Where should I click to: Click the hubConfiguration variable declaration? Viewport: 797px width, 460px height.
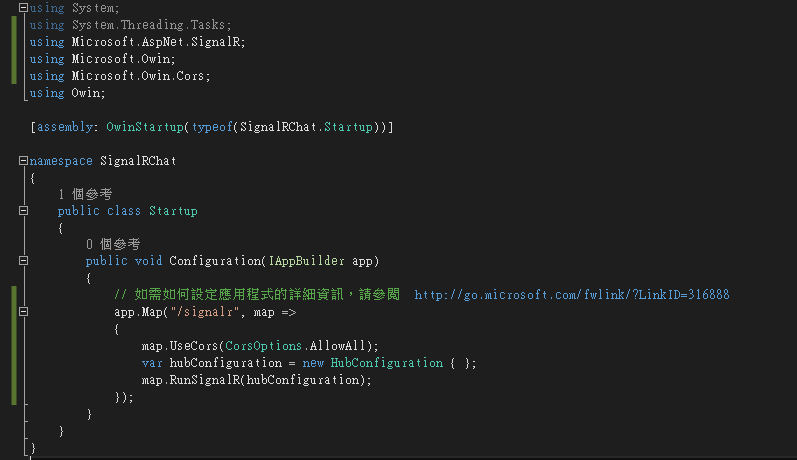coord(226,363)
